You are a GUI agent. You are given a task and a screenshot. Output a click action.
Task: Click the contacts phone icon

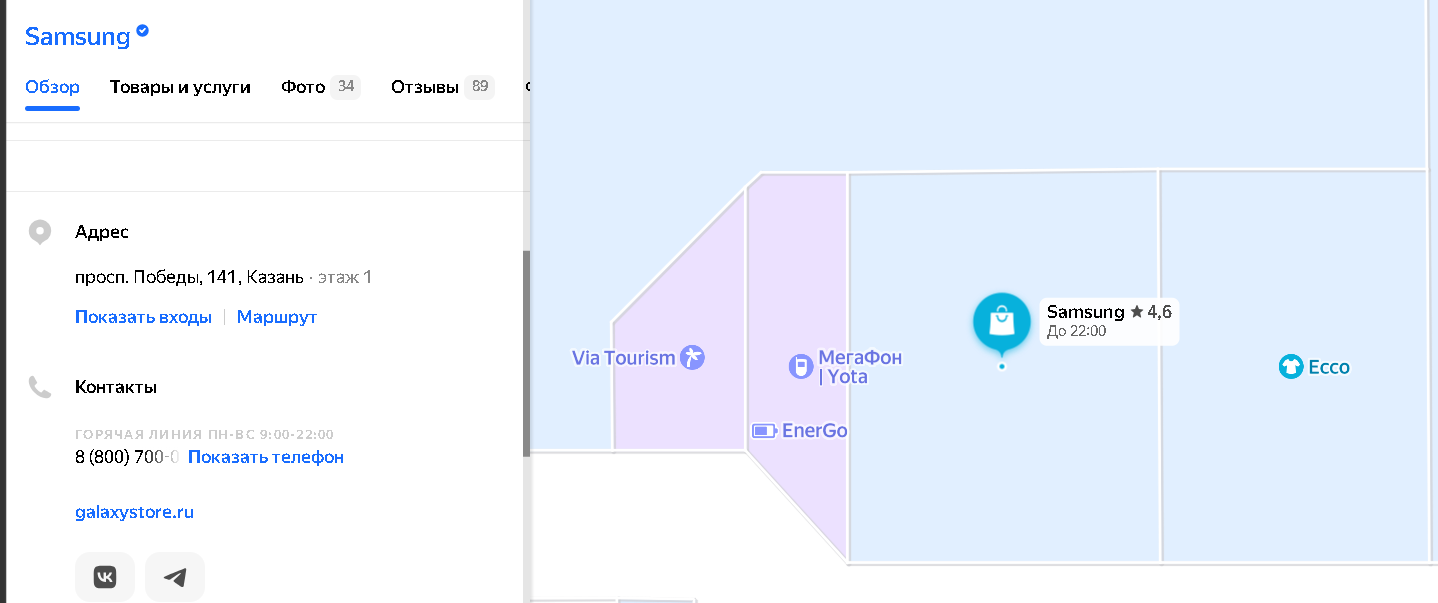coord(40,387)
